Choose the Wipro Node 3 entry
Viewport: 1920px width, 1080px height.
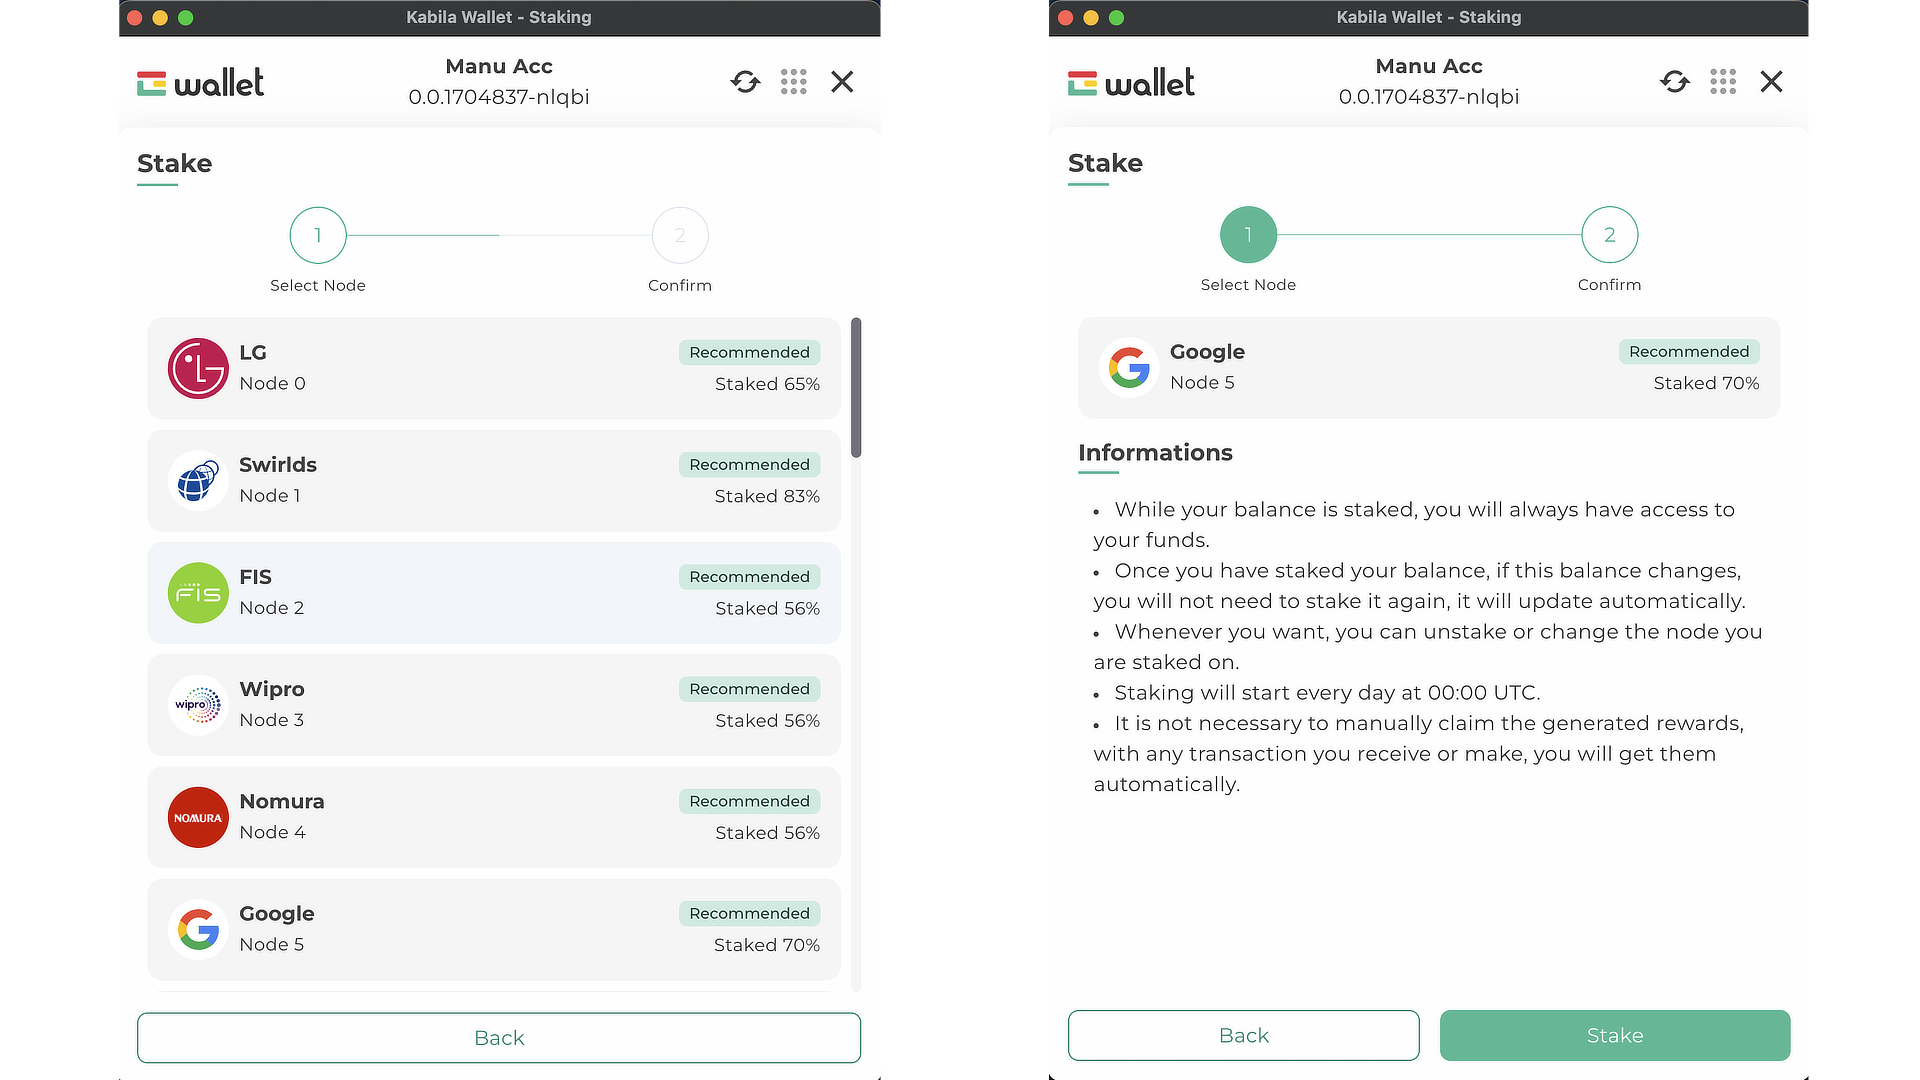494,705
